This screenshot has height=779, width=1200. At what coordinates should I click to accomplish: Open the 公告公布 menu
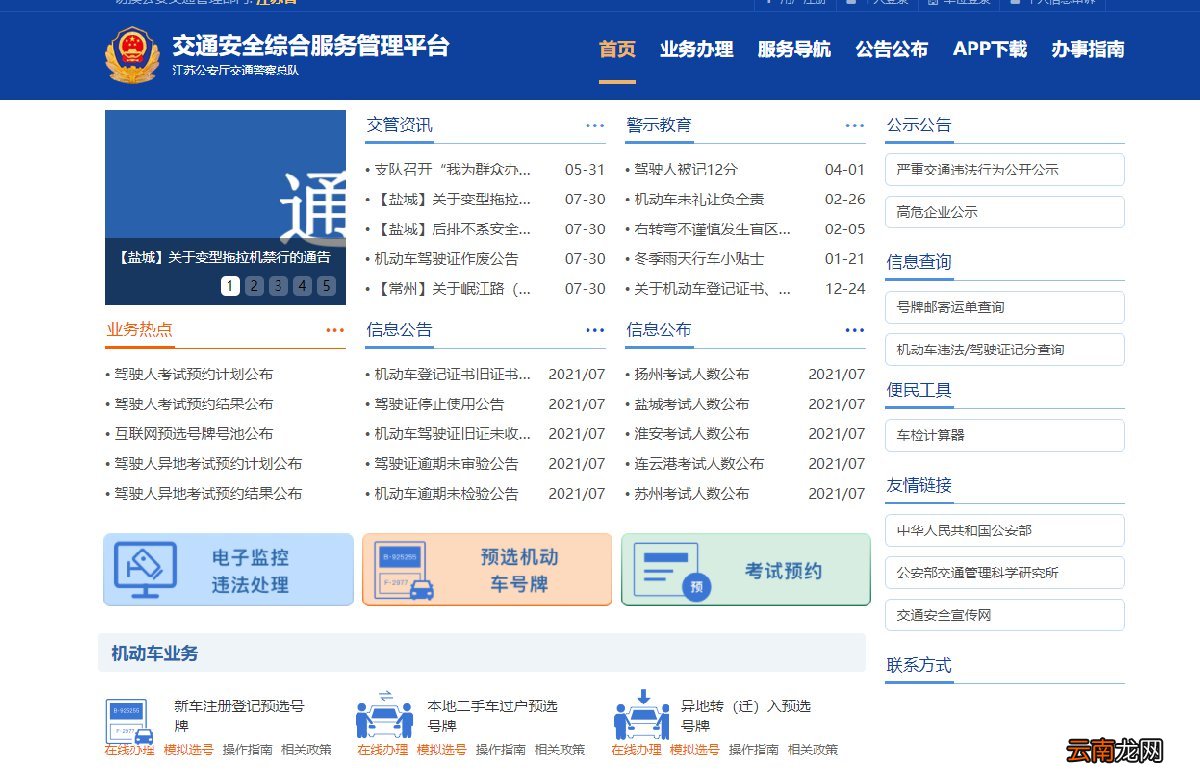892,49
